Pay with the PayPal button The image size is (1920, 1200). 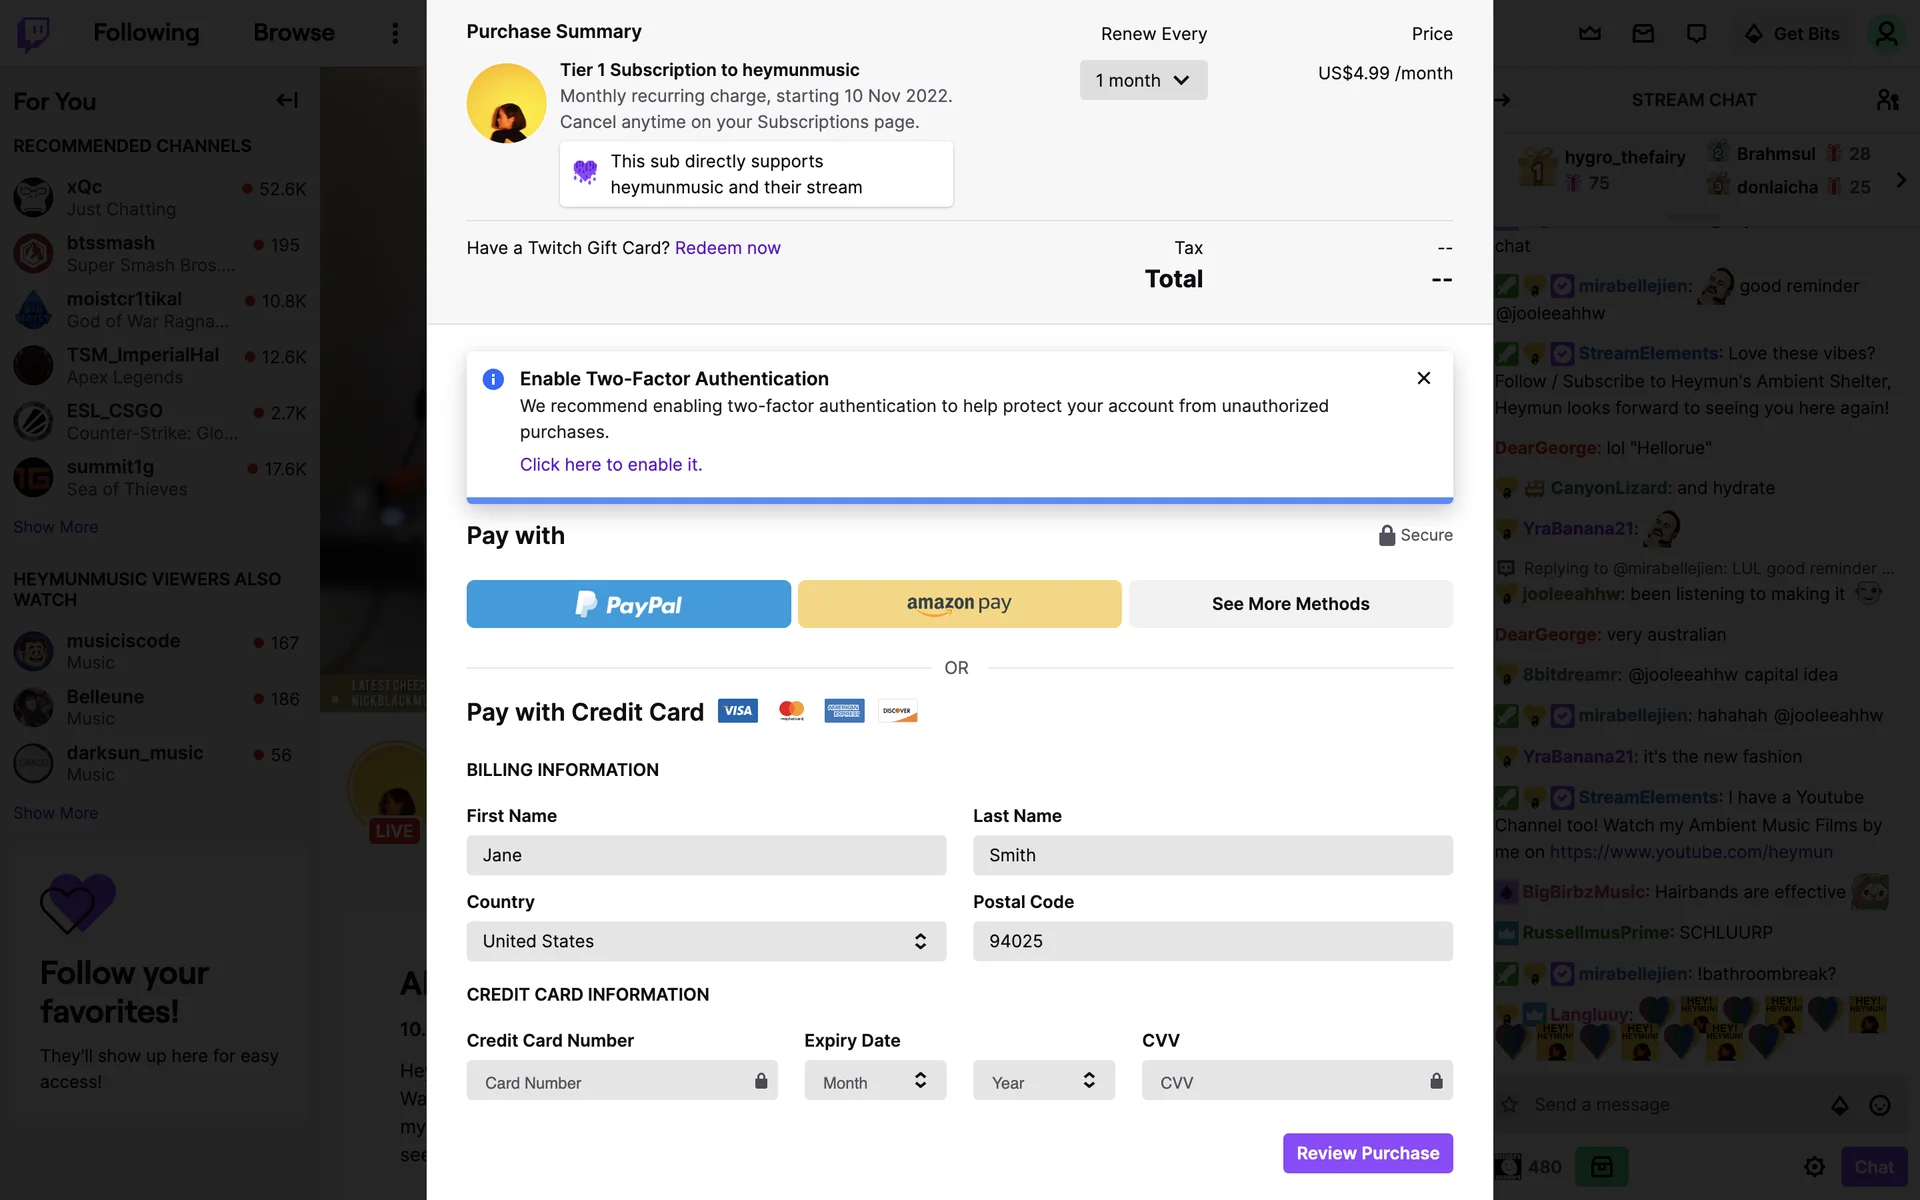[x=628, y=604]
